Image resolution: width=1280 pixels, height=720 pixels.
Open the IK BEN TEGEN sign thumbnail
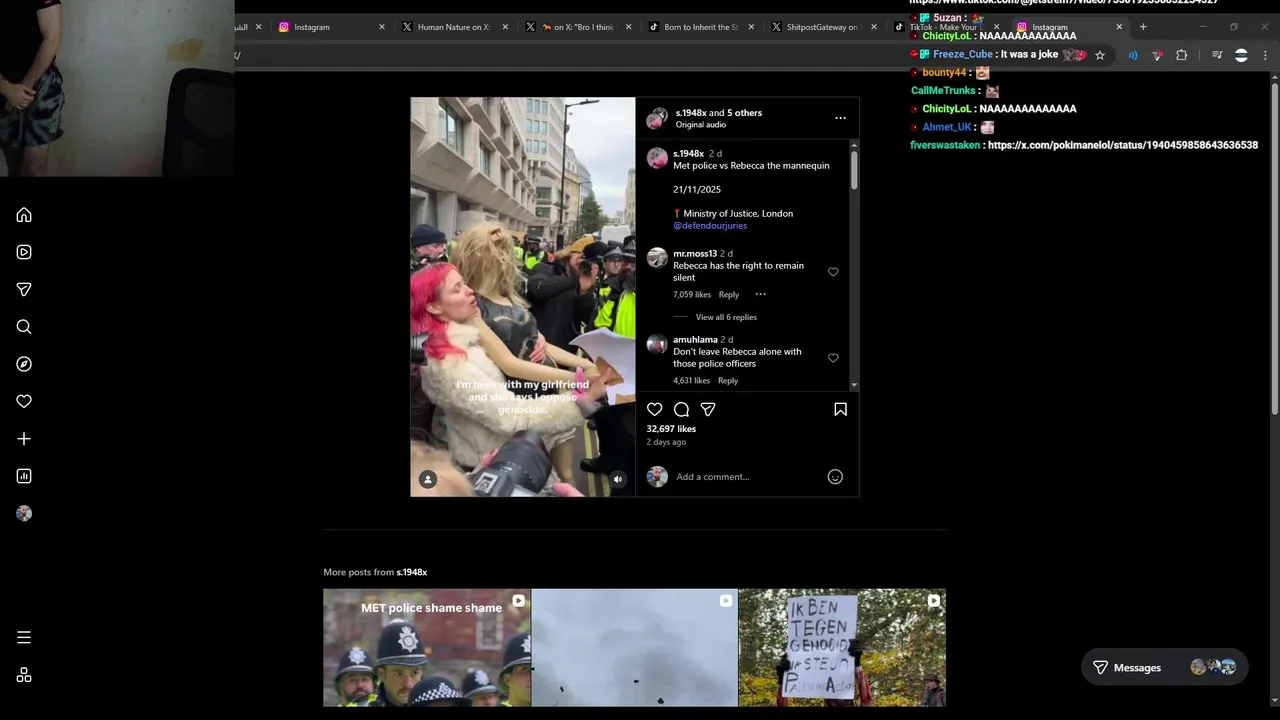click(x=842, y=648)
